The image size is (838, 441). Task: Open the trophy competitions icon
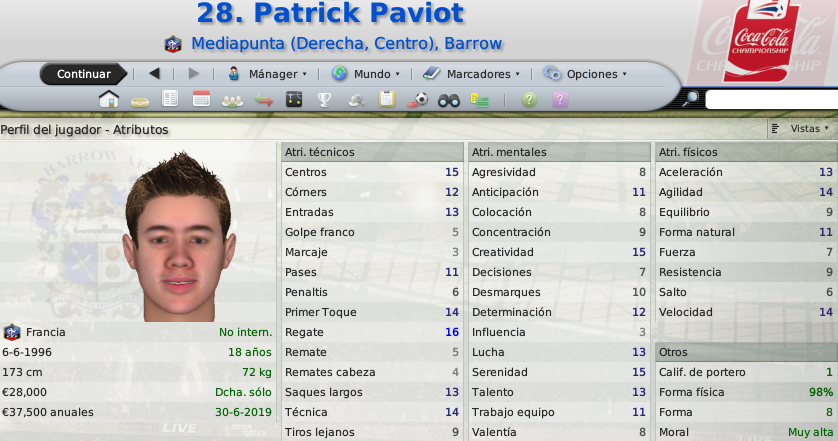pos(324,100)
